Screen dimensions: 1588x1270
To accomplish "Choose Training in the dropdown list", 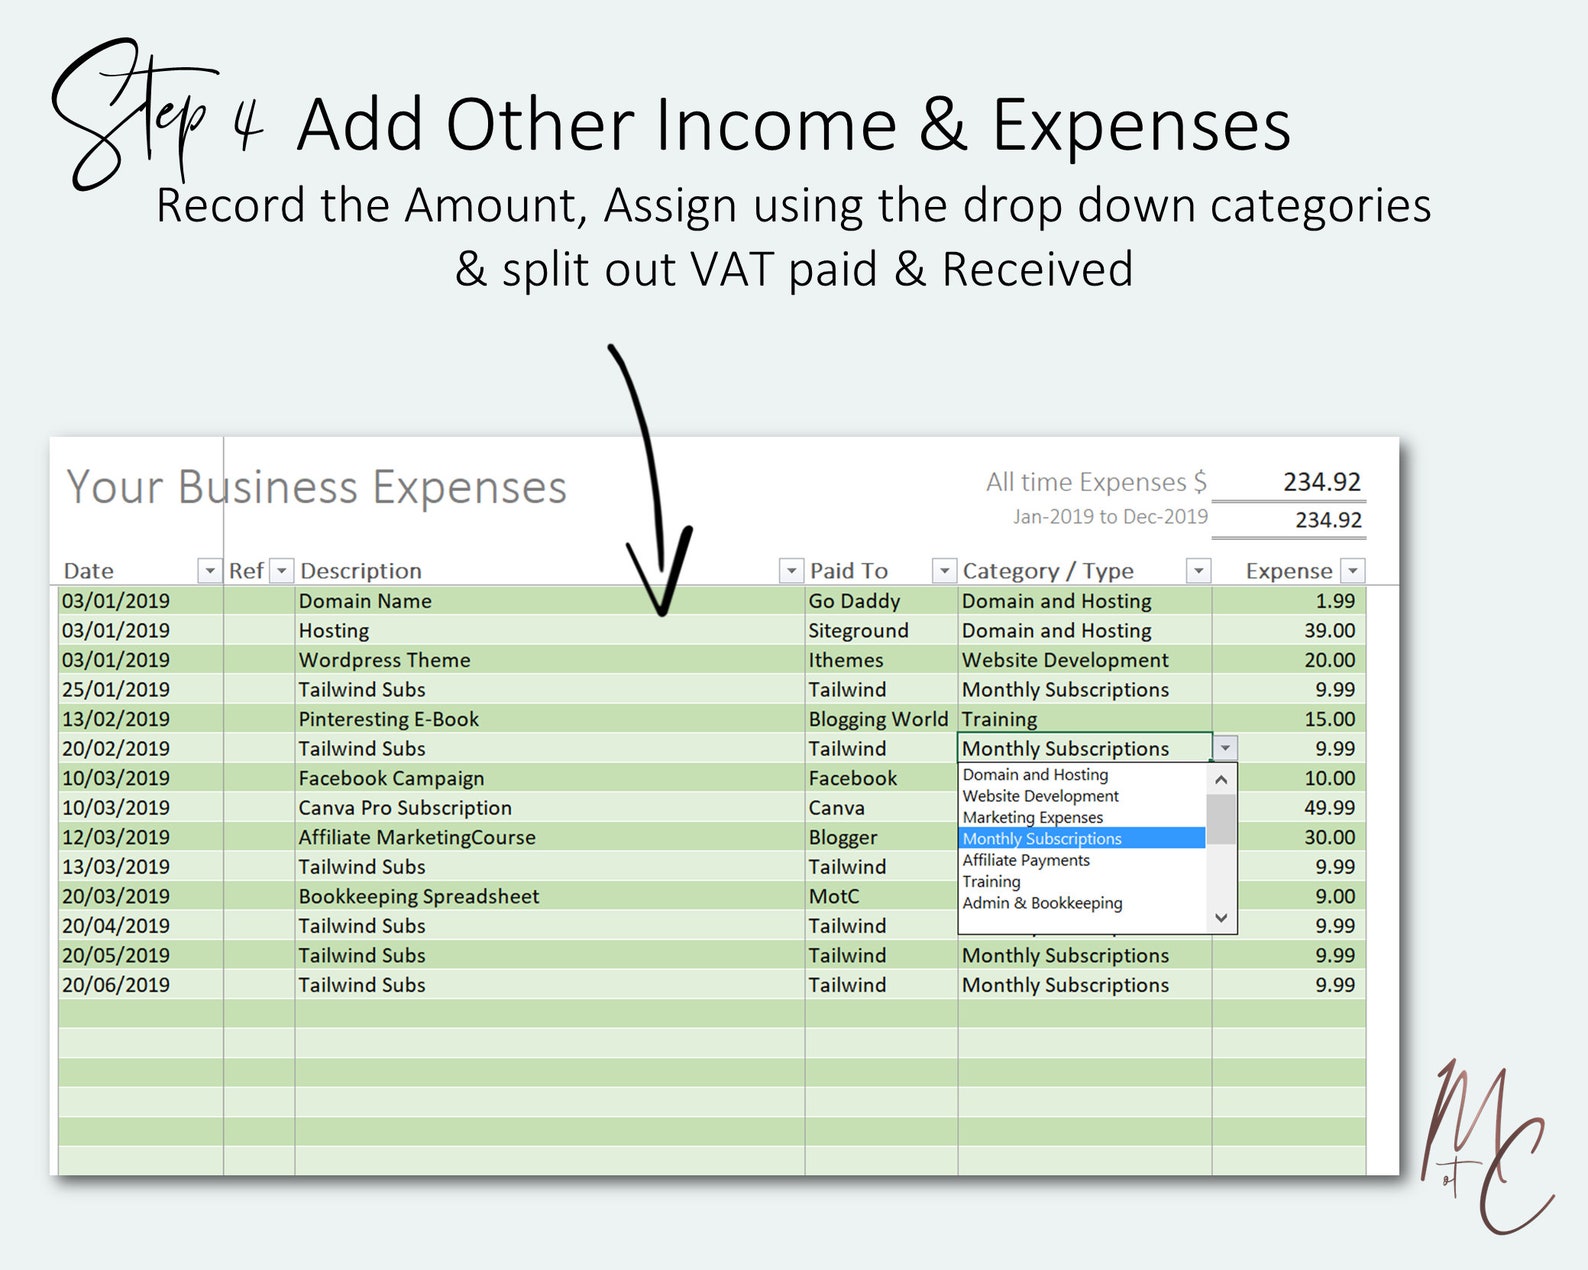I will (x=1082, y=881).
